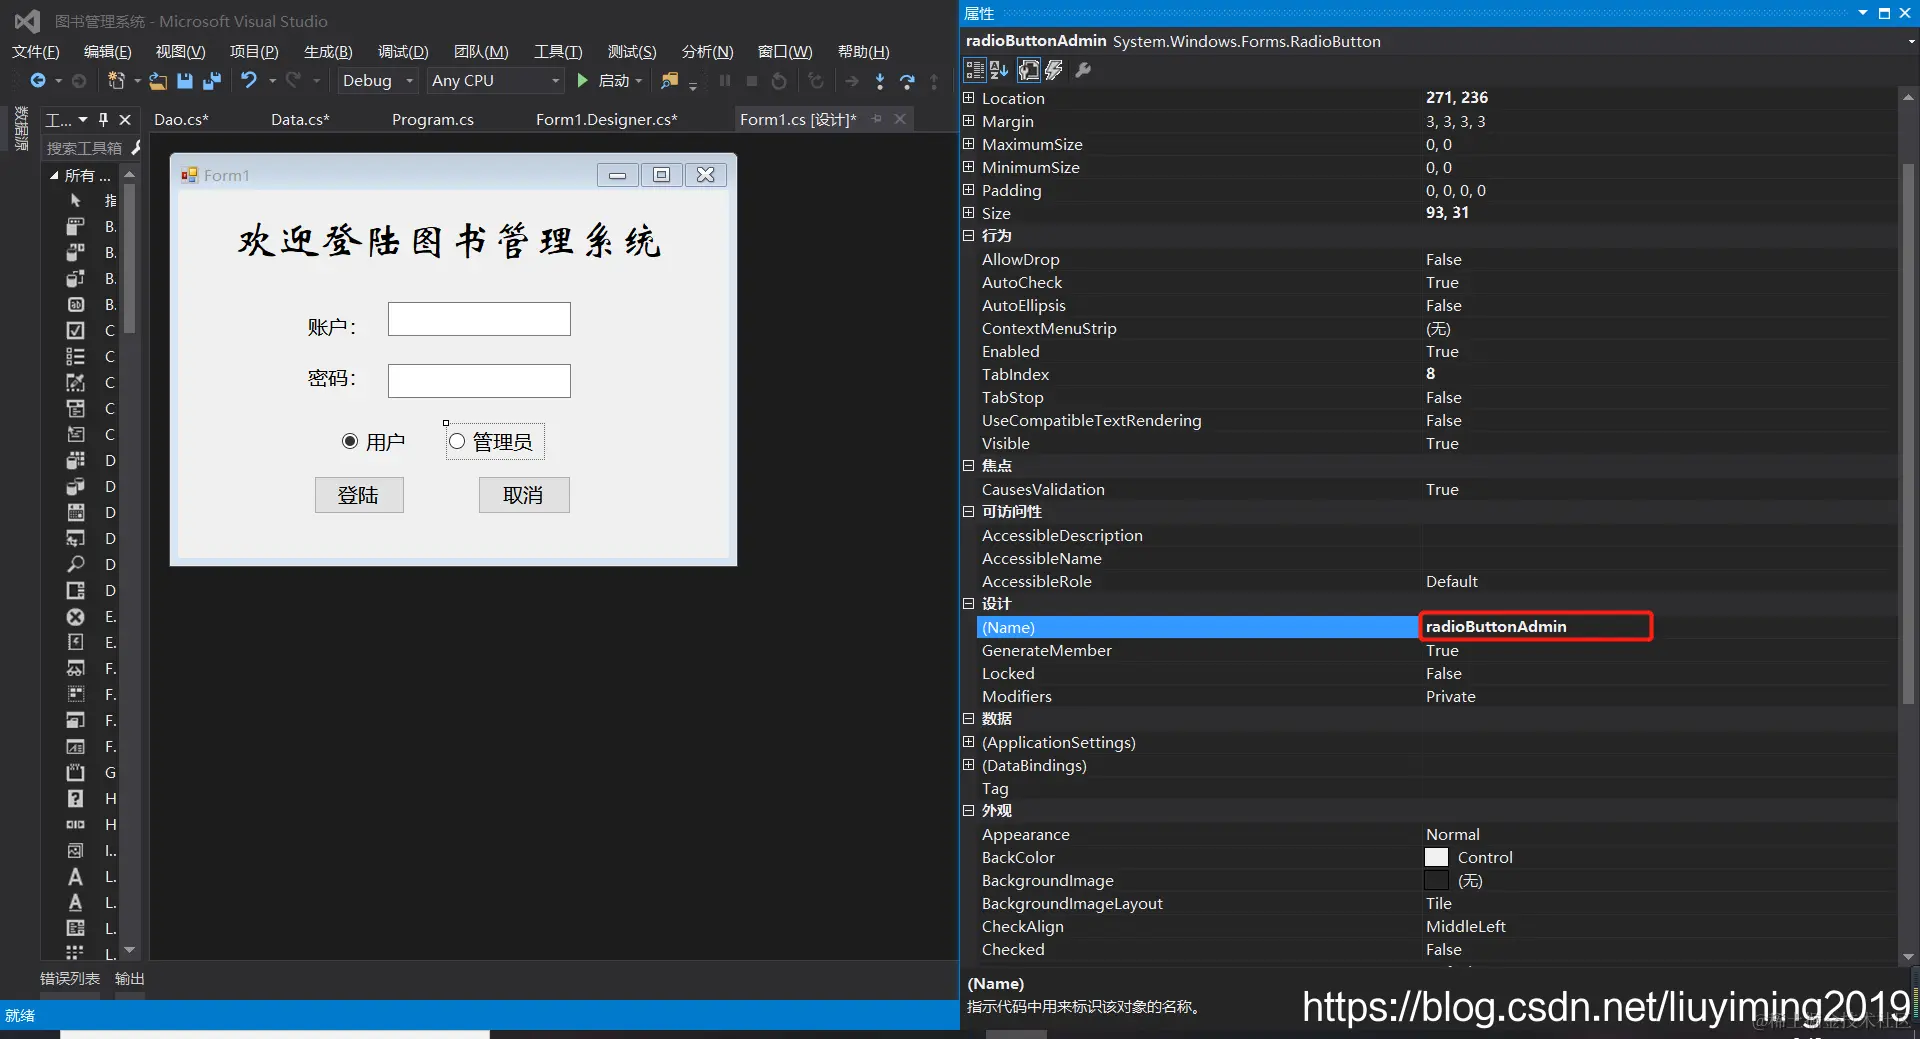1920x1039 pixels.
Task: Click the Properties panel vertical scrollbar
Action: (x=1908, y=435)
